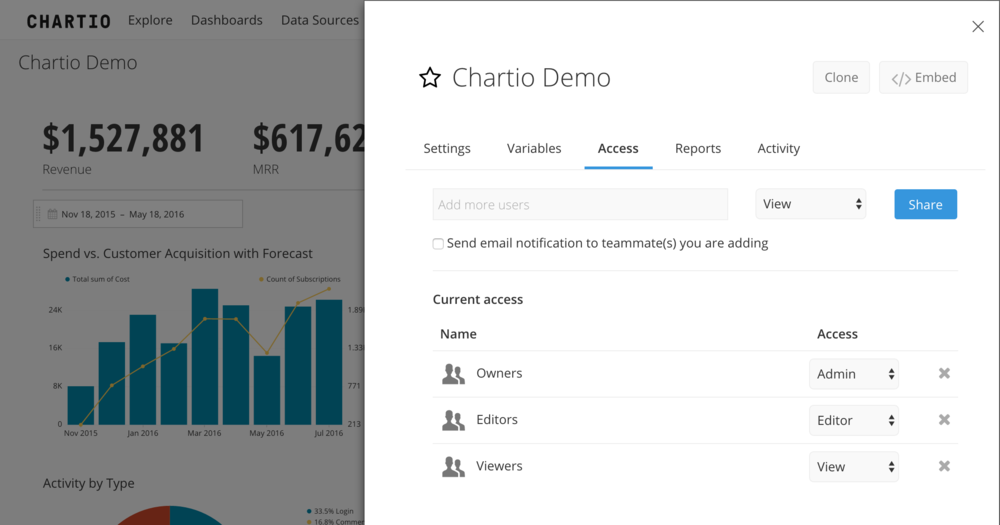Close the dashboard settings panel
The height and width of the screenshot is (525, 1000).
978,26
